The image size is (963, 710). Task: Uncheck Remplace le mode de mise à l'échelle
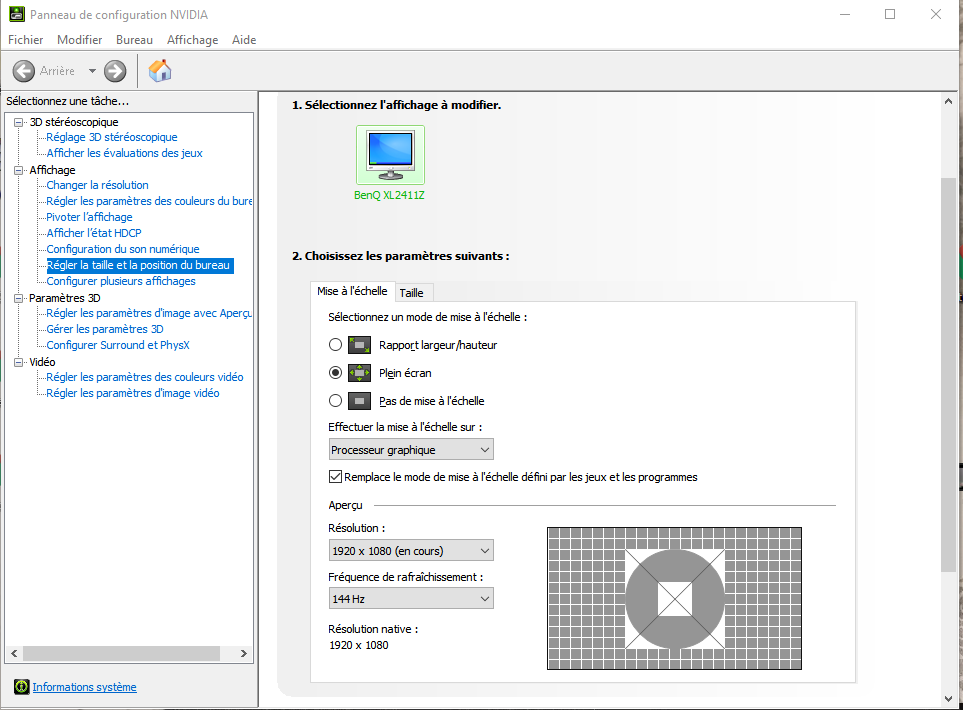click(x=335, y=477)
